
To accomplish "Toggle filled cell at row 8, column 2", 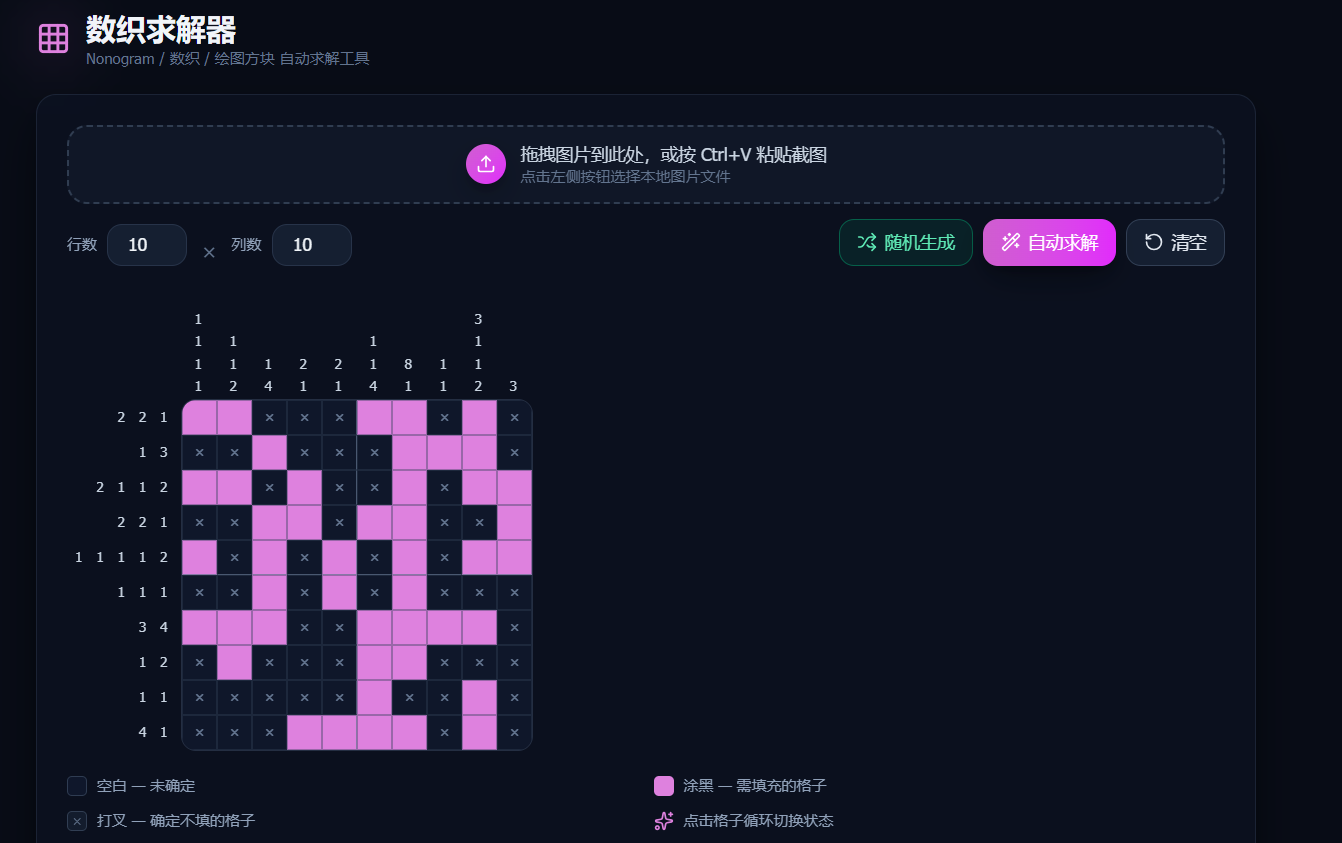I will coord(234,662).
